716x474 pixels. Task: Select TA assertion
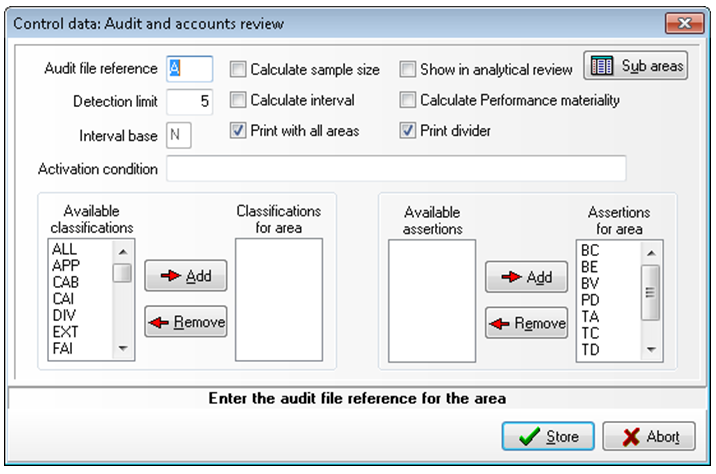point(590,316)
